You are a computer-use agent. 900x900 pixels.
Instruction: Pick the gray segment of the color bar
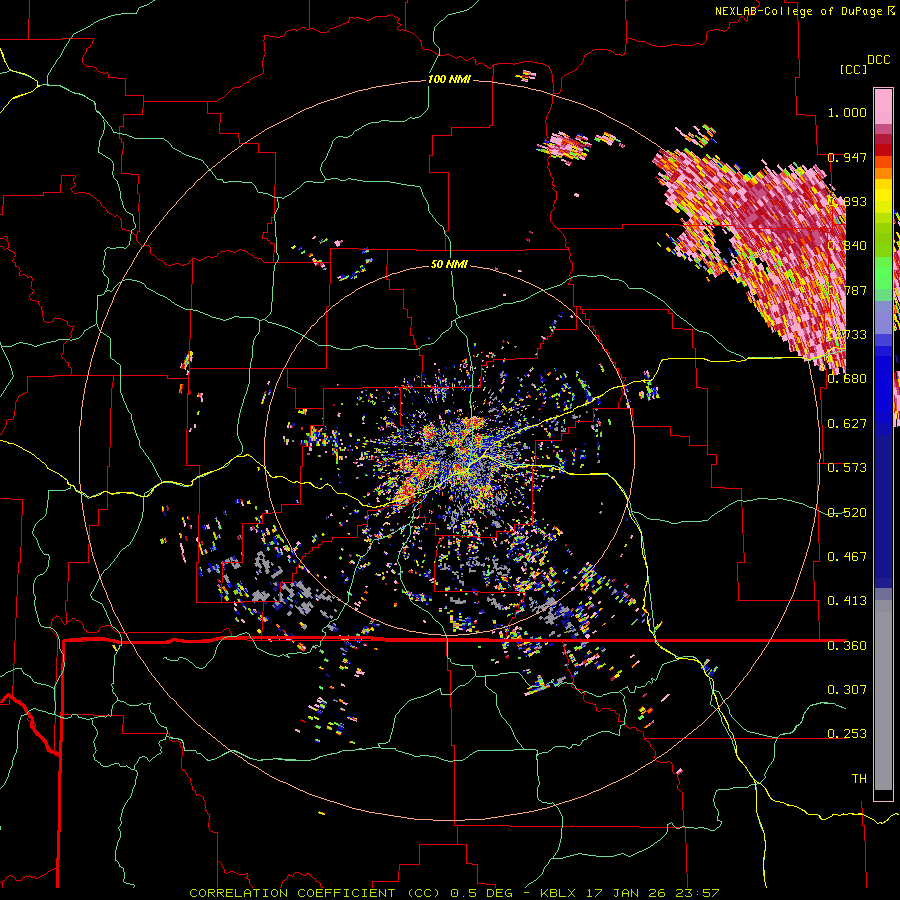coord(883,695)
